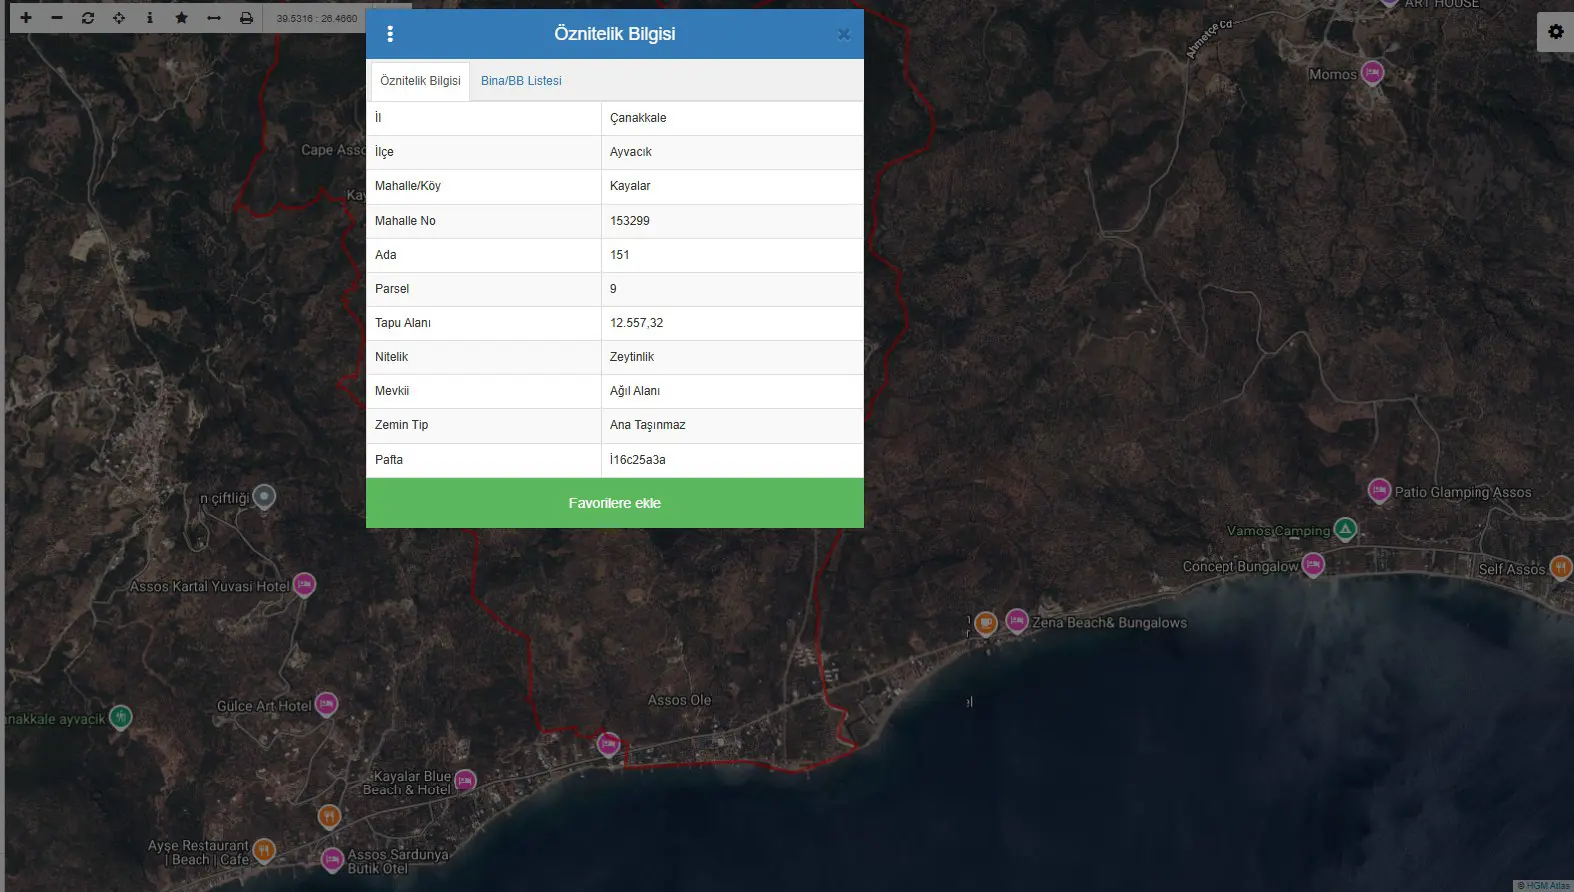The image size is (1574, 892).
Task: Click the Concept Bungalow hotel pin
Action: 1313,565
